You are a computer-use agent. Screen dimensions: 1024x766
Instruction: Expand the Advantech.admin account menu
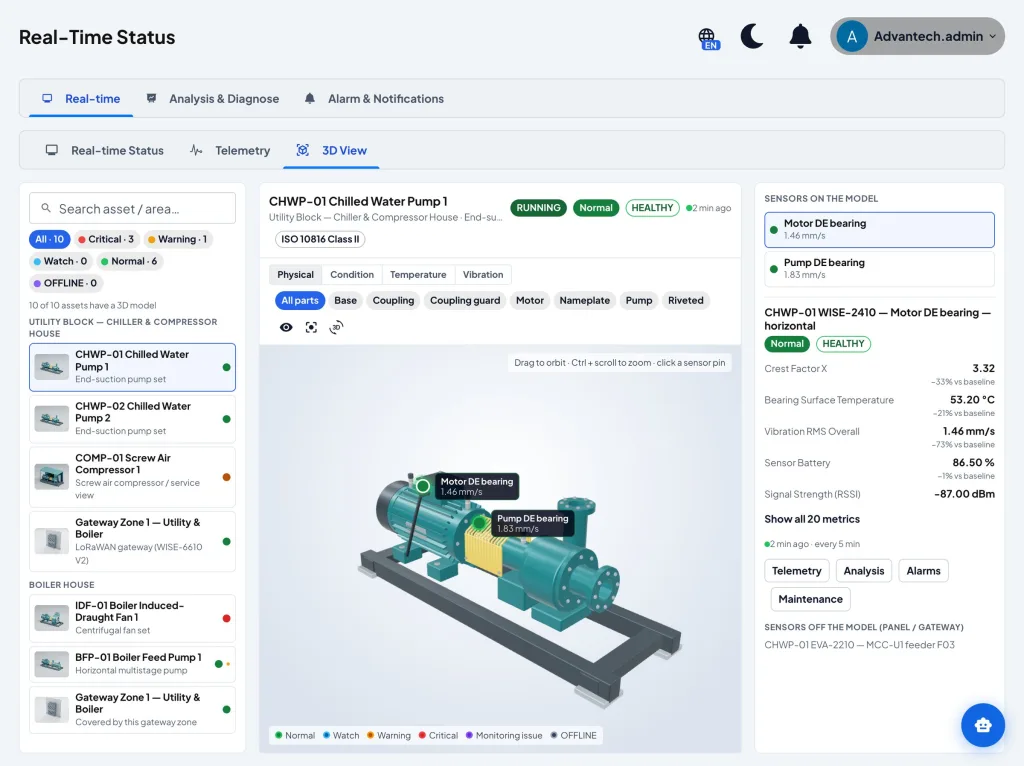[x=917, y=37]
